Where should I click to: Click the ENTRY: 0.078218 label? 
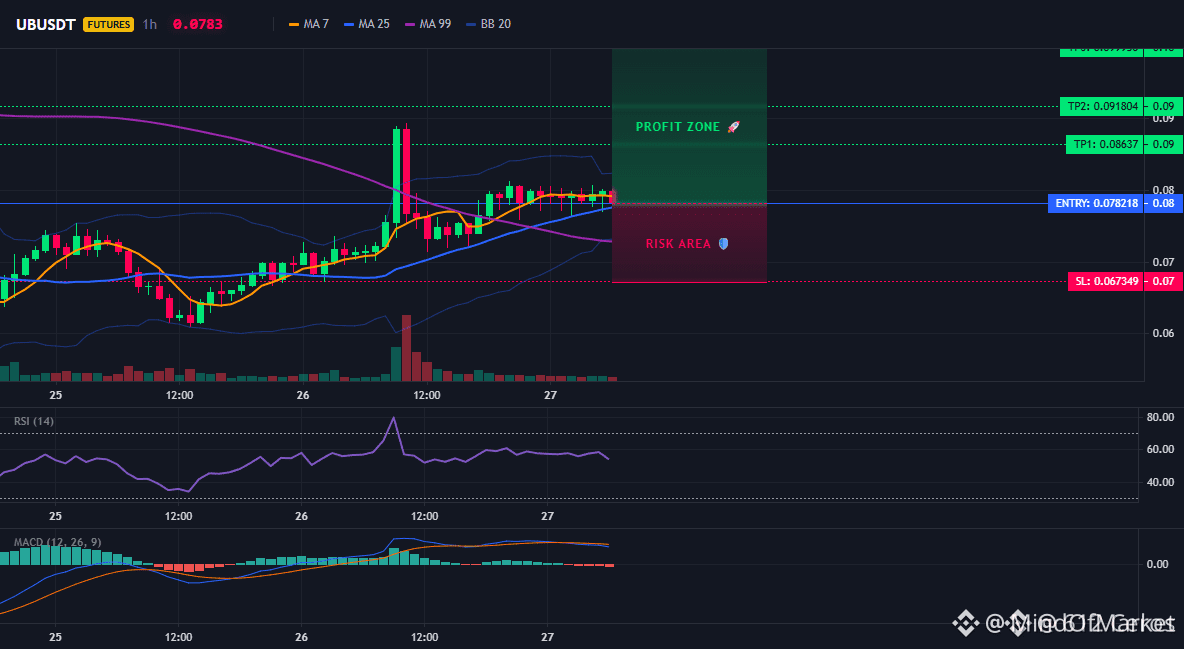coord(1096,203)
